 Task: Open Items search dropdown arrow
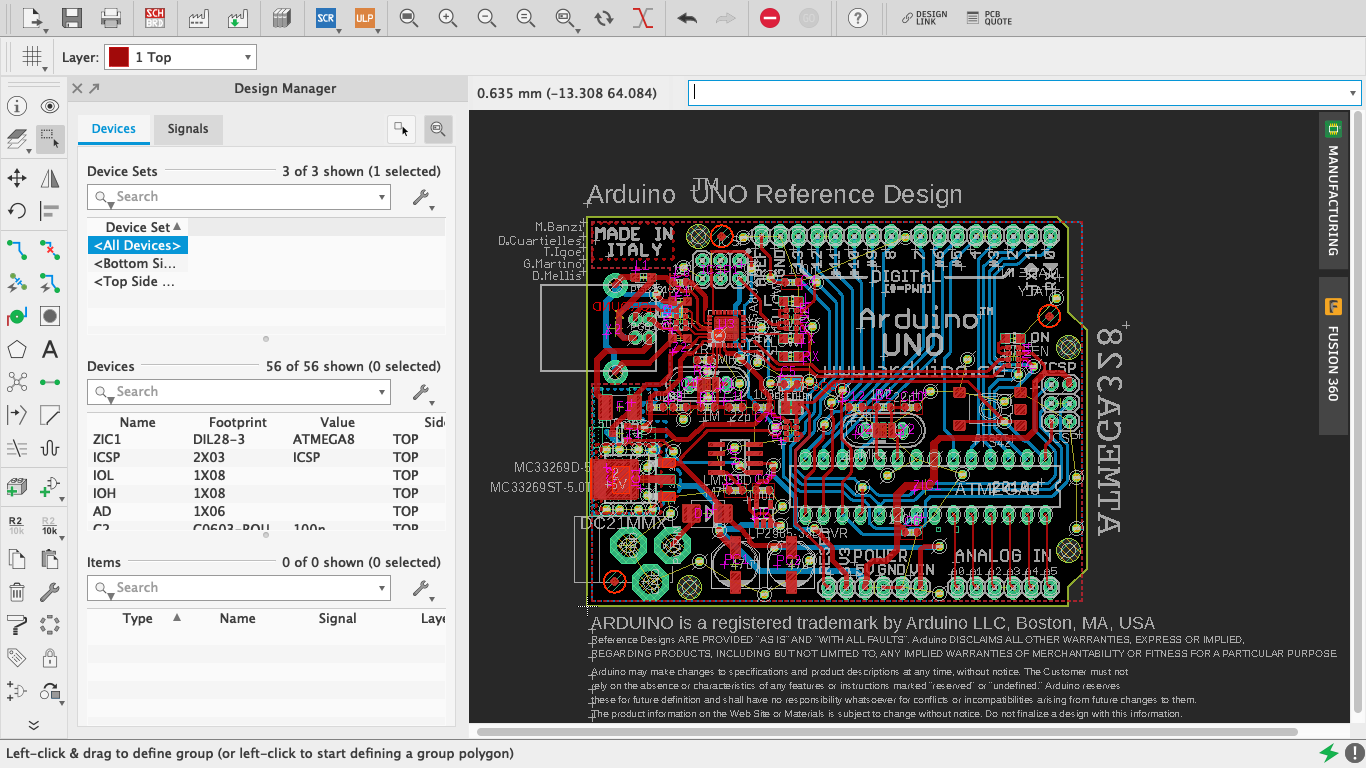[382, 588]
